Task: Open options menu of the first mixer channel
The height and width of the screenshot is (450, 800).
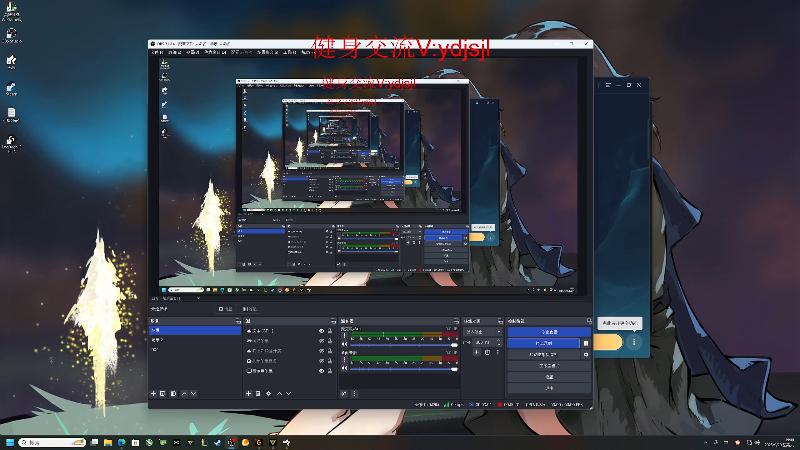Action: click(344, 335)
